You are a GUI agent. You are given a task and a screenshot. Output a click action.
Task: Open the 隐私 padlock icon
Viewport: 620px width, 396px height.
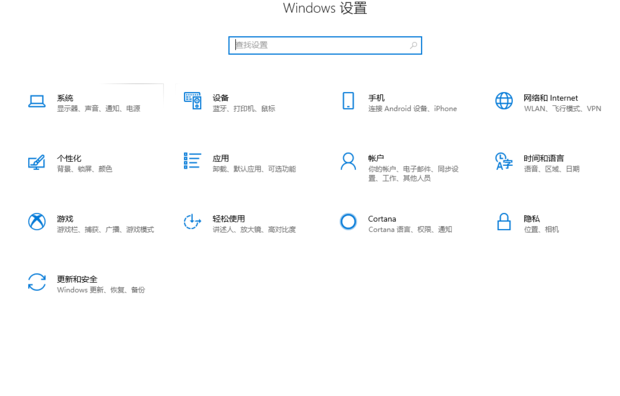pos(504,222)
